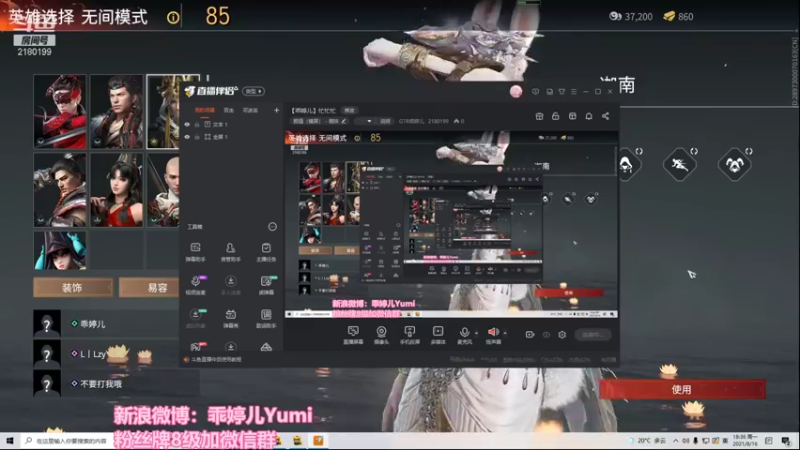The width and height of the screenshot is (800, 450).
Task: Click the user avatar in companion title bar
Action: click(516, 91)
